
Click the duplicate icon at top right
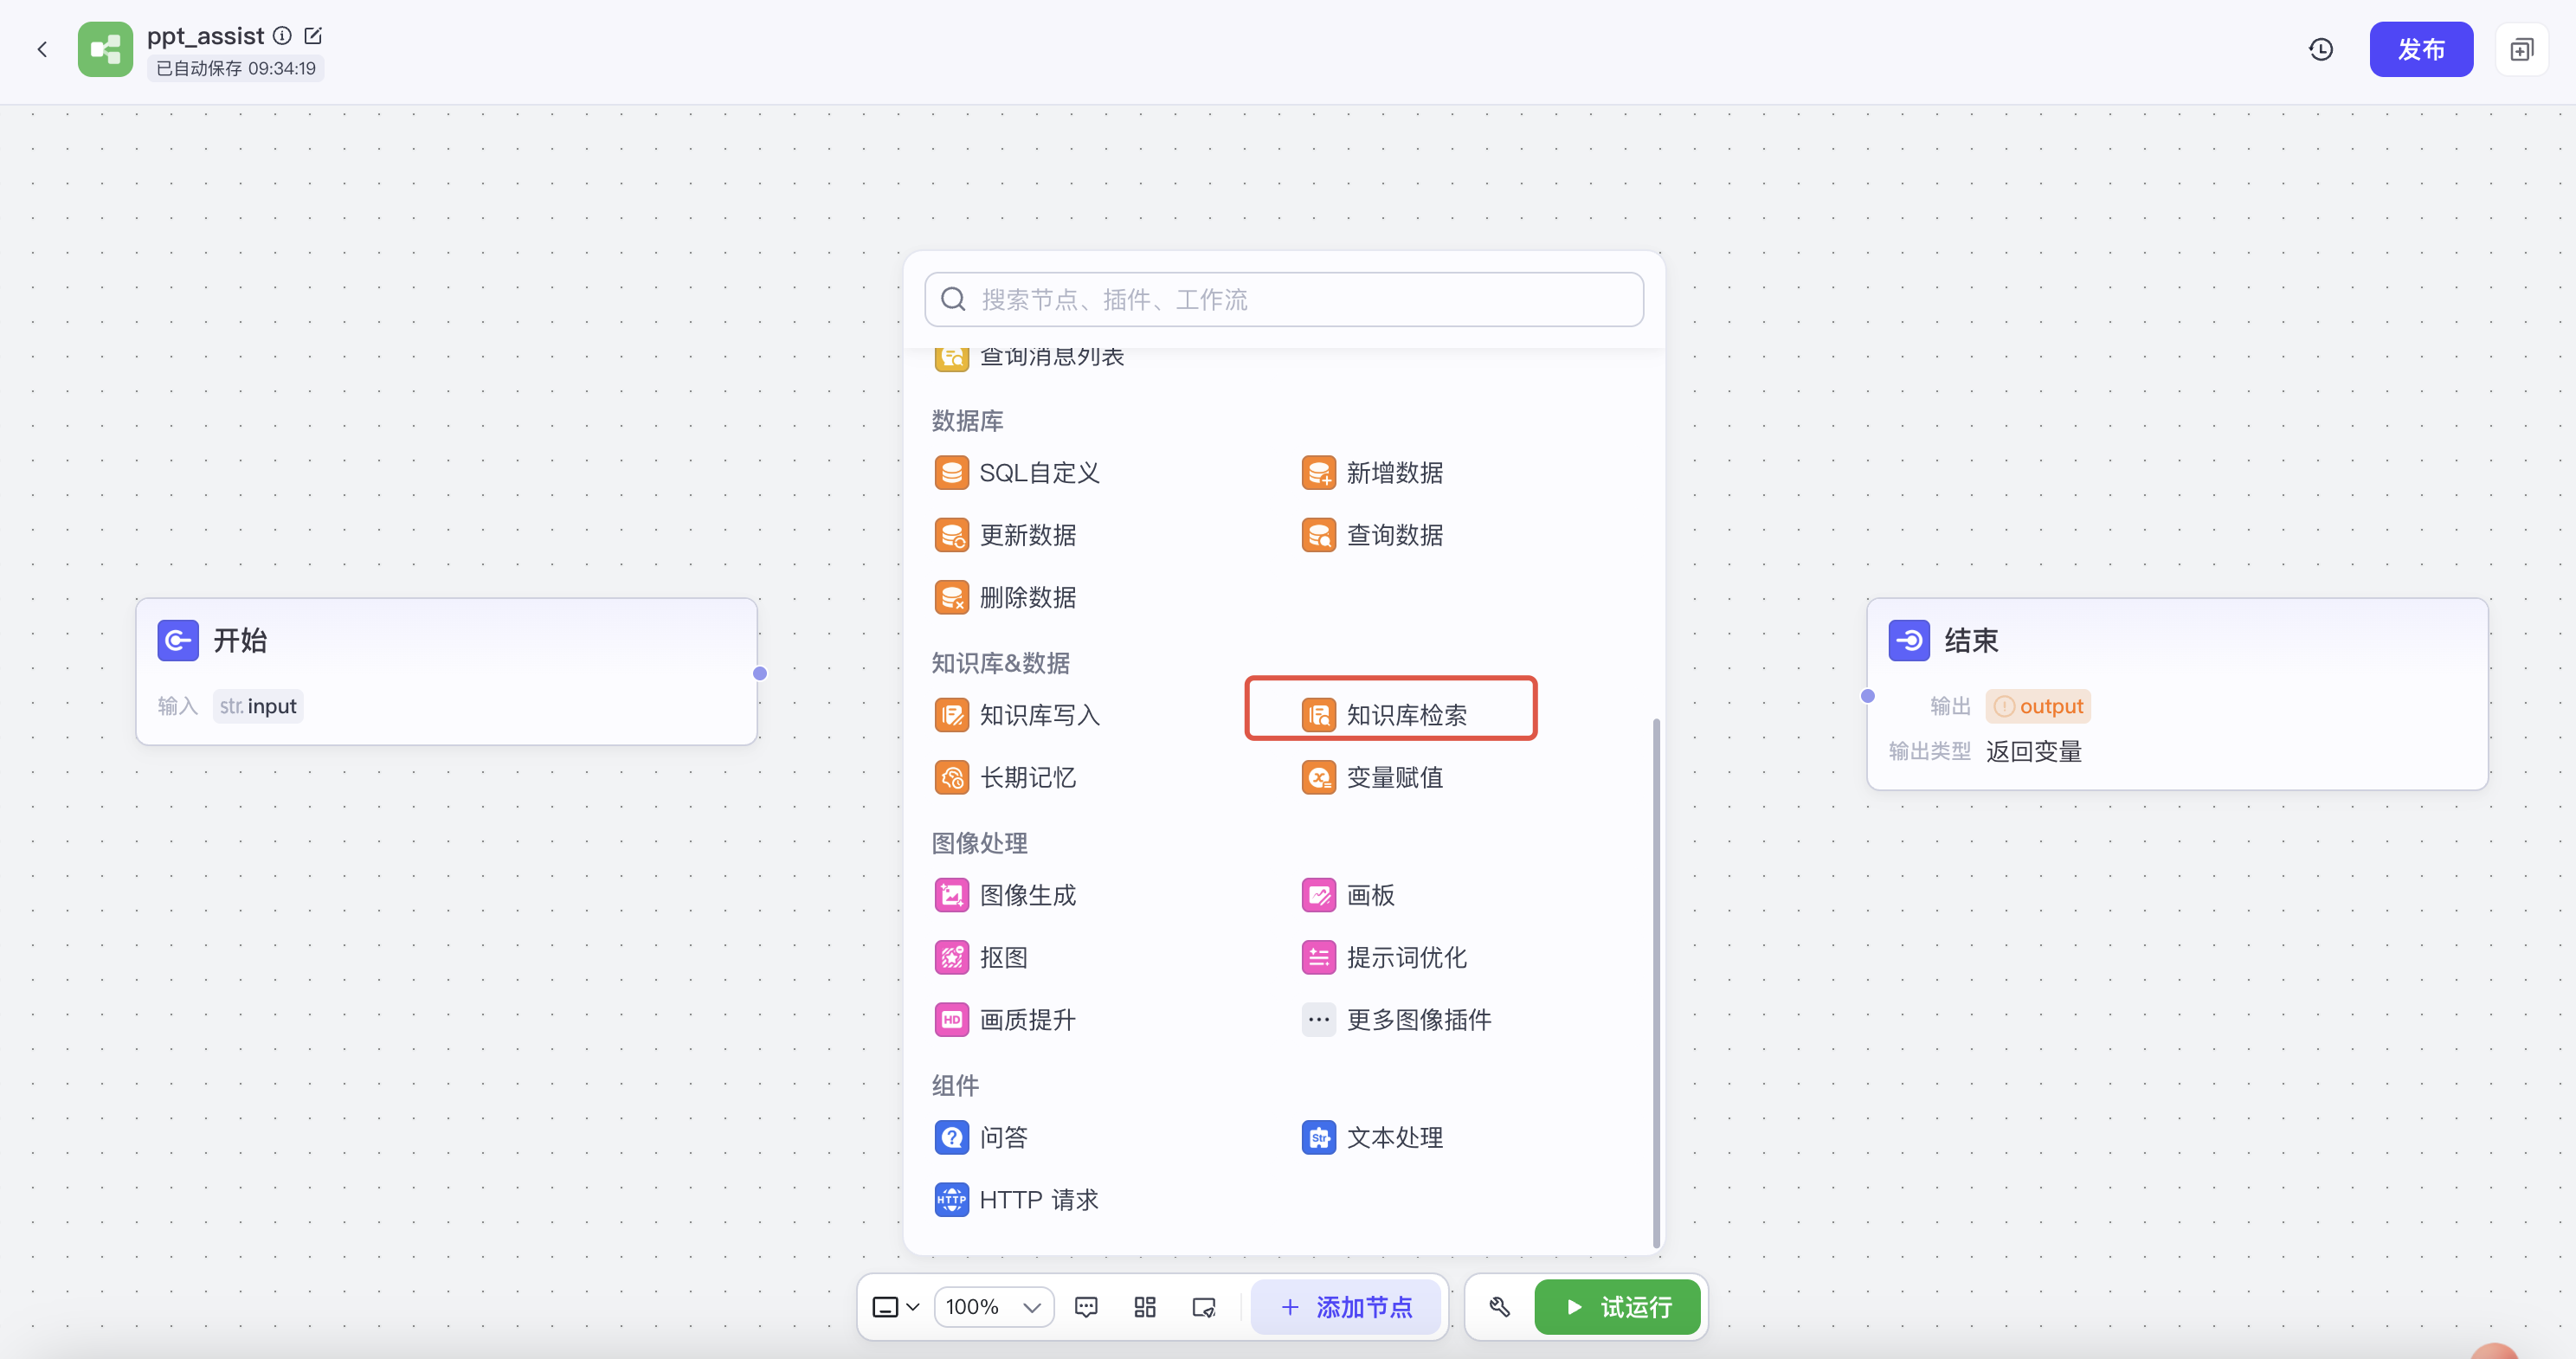point(2521,49)
